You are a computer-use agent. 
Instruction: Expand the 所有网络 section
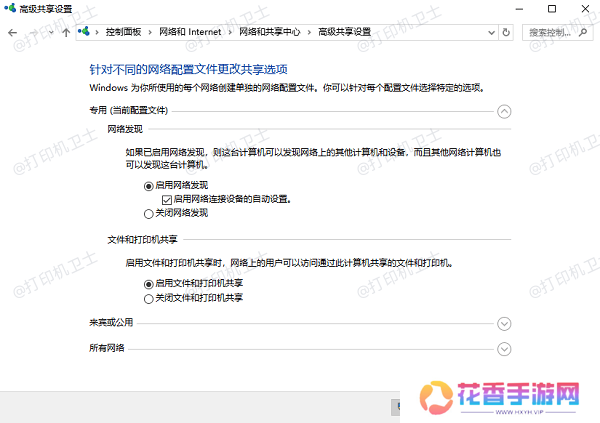504,348
